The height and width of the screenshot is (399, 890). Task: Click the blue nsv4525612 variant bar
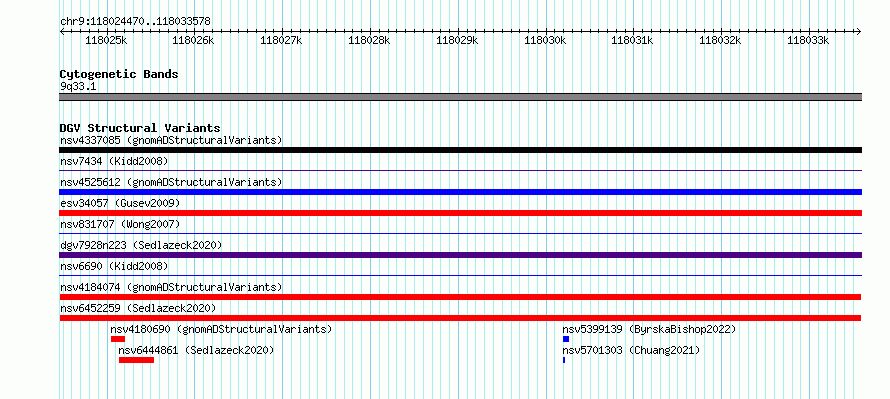pos(460,192)
